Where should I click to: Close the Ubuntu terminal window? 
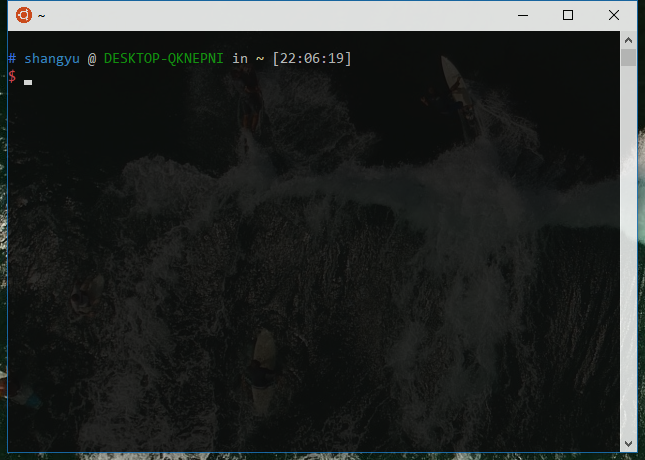click(x=614, y=15)
